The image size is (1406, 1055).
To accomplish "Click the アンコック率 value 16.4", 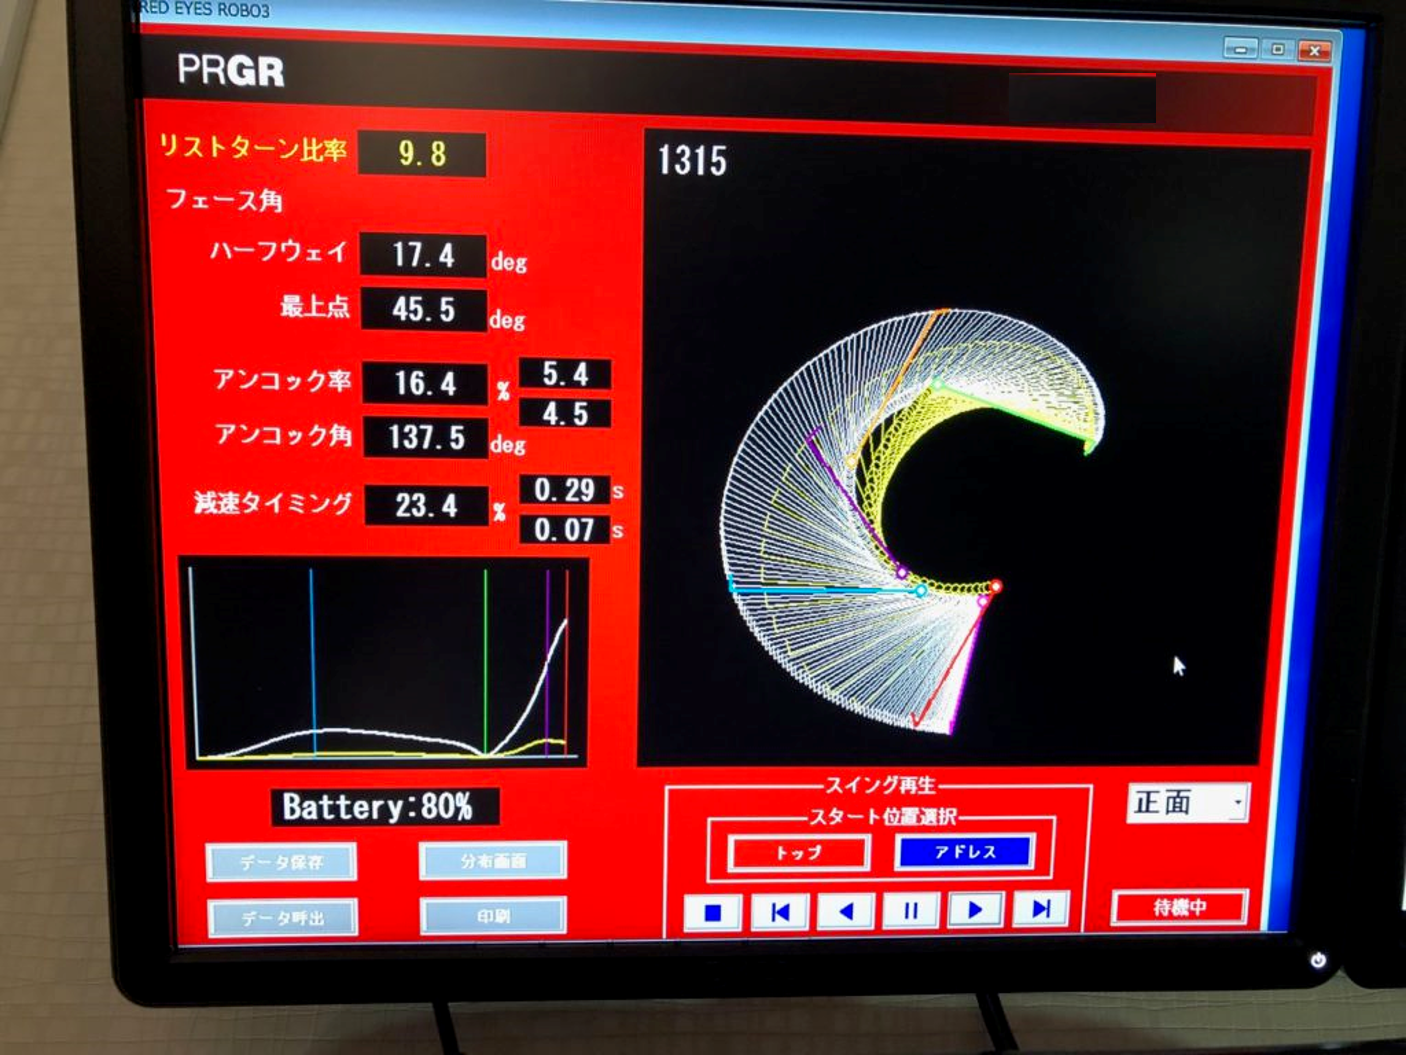I will click(425, 383).
